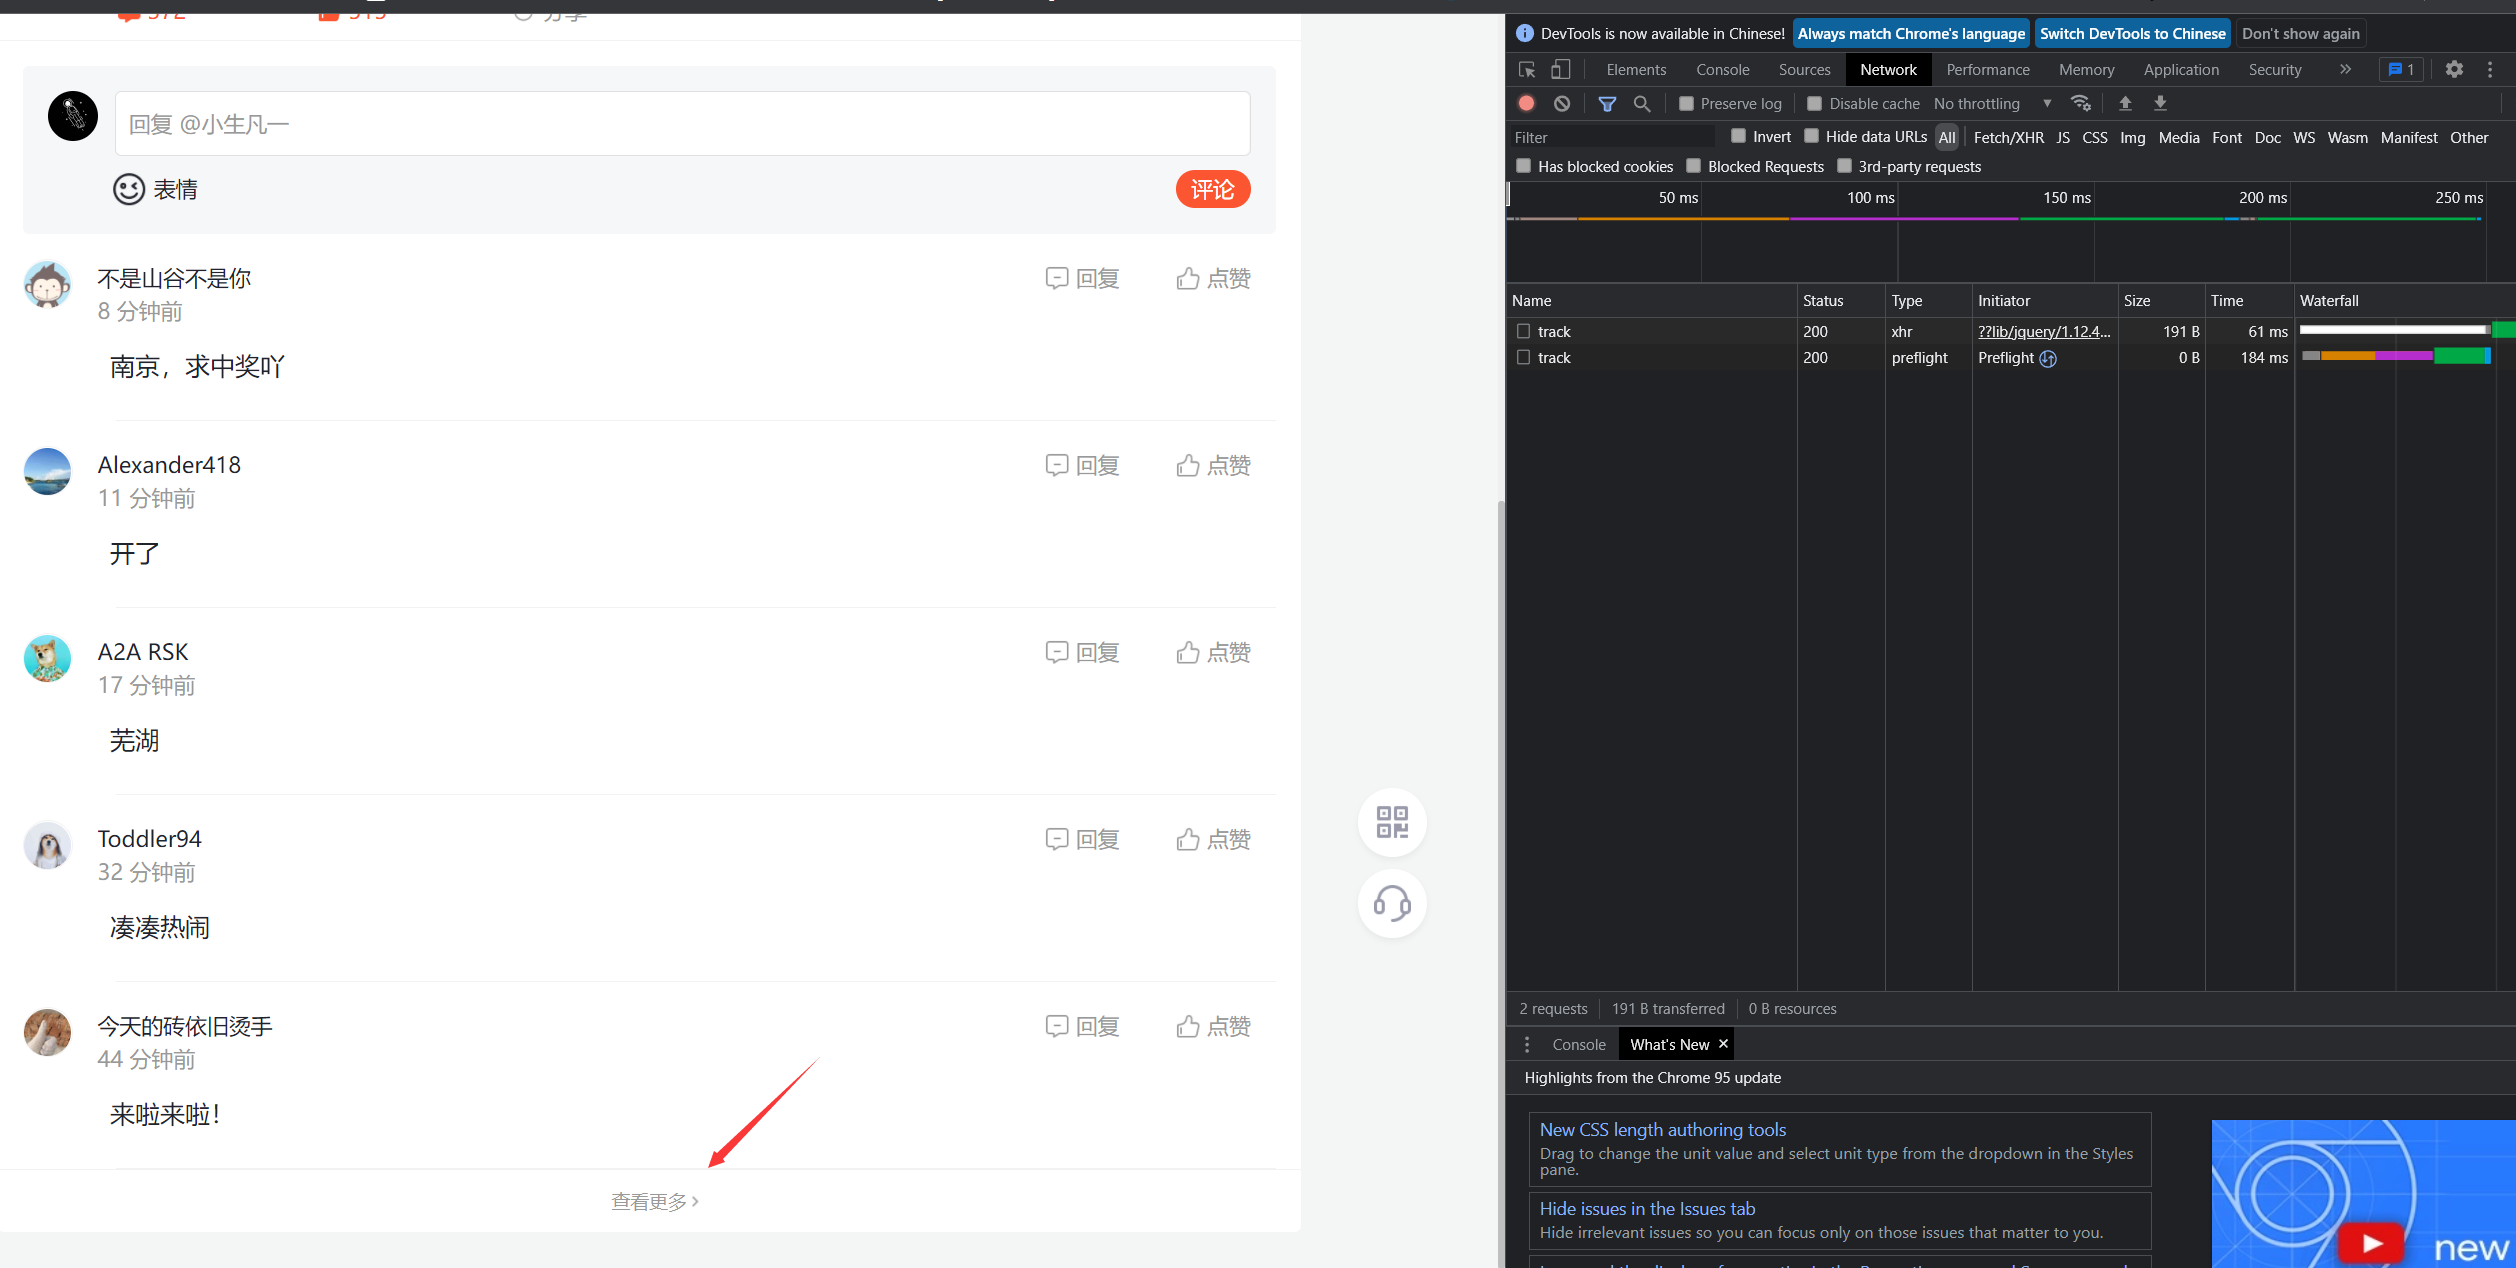Check the Disable cache option
2516x1268 pixels.
click(1815, 103)
